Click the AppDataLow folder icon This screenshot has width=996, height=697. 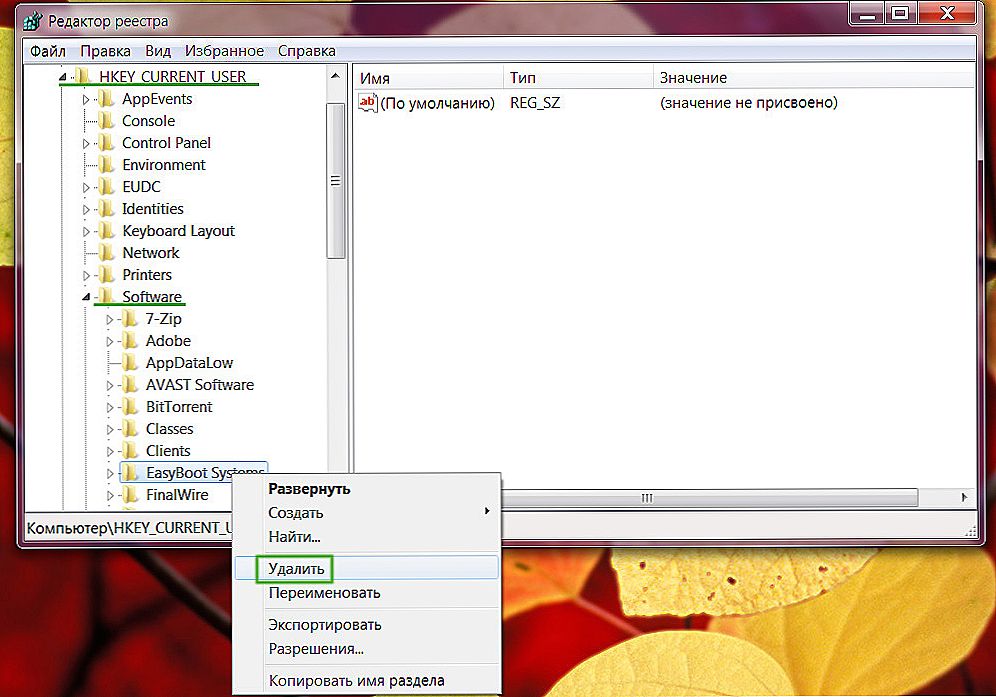coord(130,363)
